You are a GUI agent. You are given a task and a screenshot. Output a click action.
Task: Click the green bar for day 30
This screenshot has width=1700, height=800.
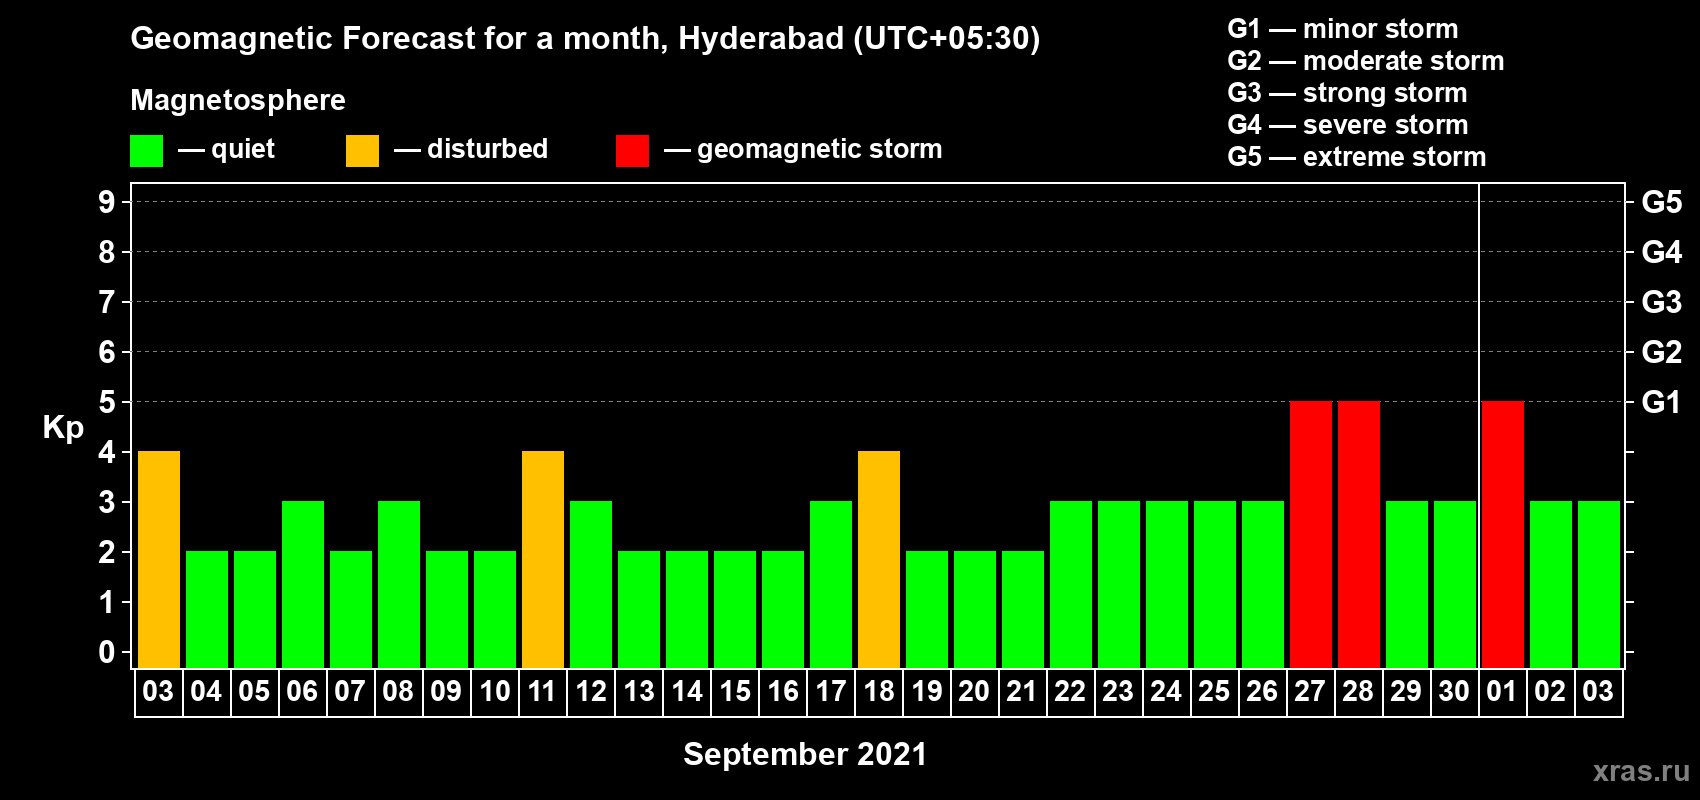click(1455, 585)
